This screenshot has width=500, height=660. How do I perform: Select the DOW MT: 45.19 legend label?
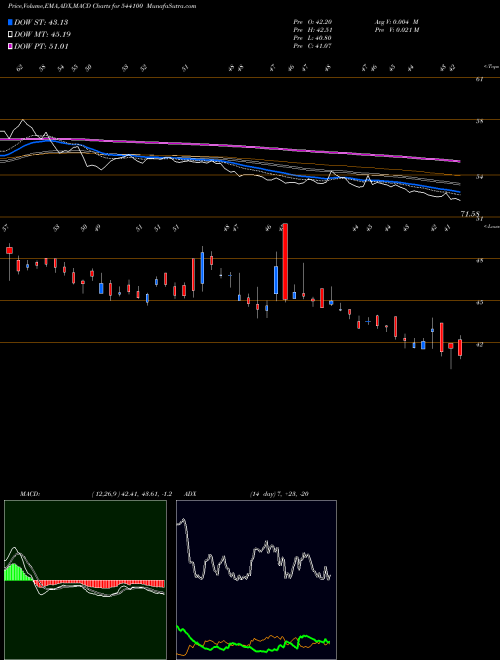[42, 35]
